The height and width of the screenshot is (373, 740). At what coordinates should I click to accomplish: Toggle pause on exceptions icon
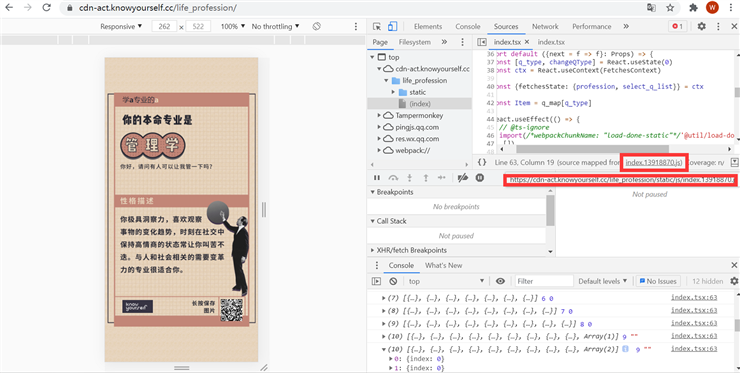coord(479,178)
